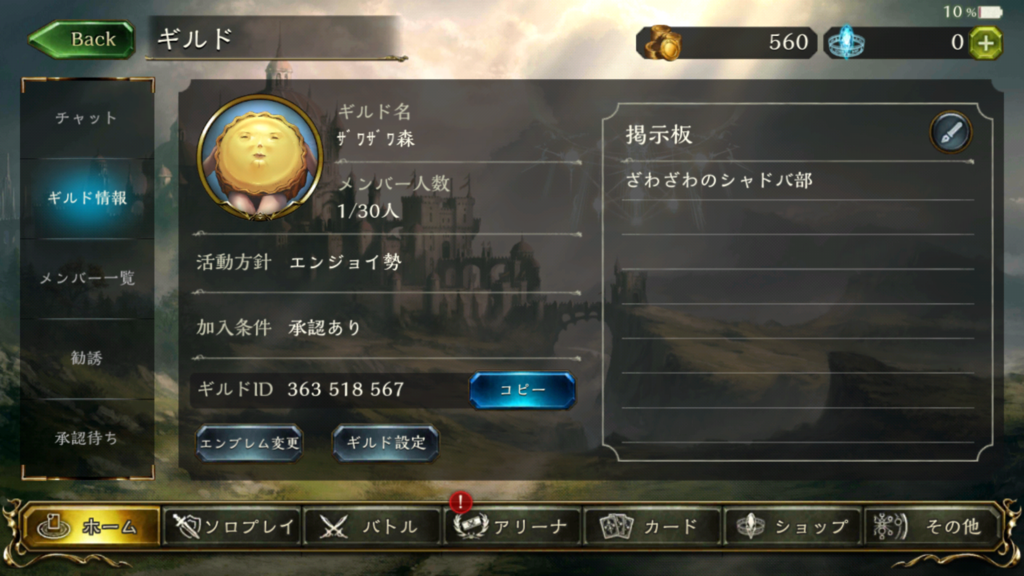This screenshot has width=1024, height=576.
Task: Click the blue crystal currency icon
Action: [846, 43]
